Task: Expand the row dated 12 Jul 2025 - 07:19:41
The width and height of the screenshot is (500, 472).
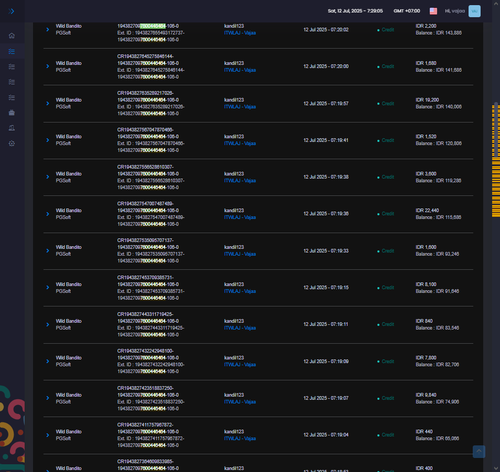Action: (x=48, y=140)
